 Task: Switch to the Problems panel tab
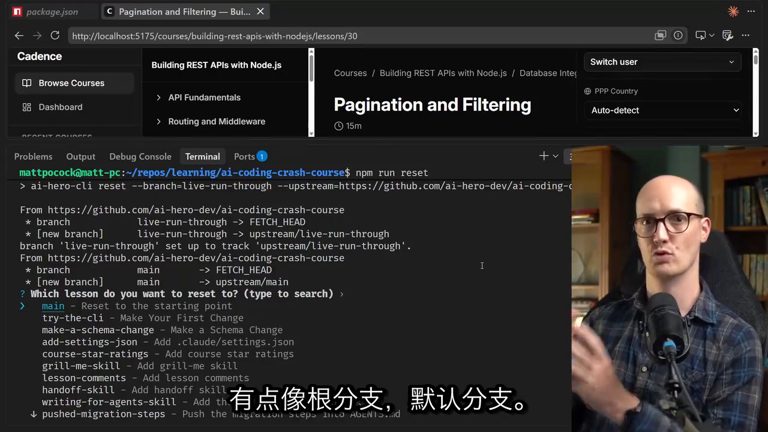33,157
